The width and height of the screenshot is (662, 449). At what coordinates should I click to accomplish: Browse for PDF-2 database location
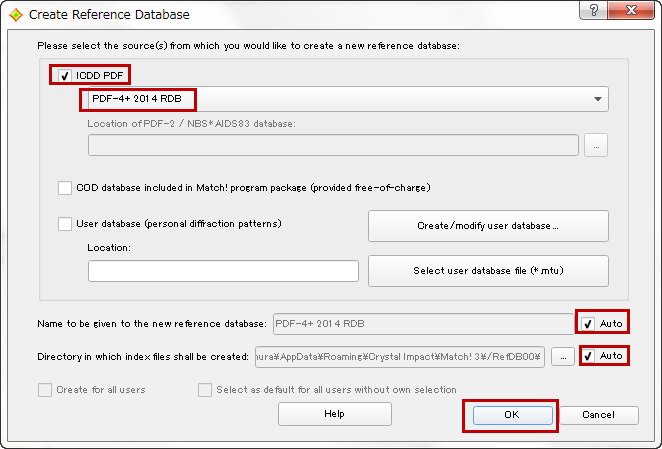pyautogui.click(x=596, y=145)
